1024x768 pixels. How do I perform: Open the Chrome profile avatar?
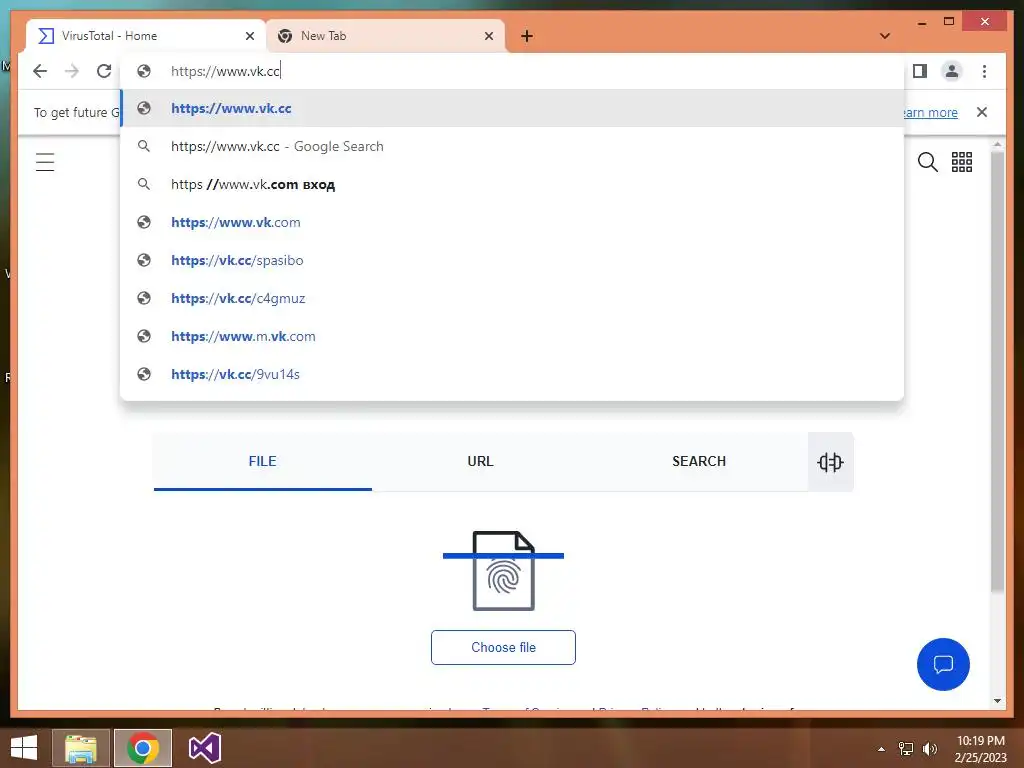952,71
